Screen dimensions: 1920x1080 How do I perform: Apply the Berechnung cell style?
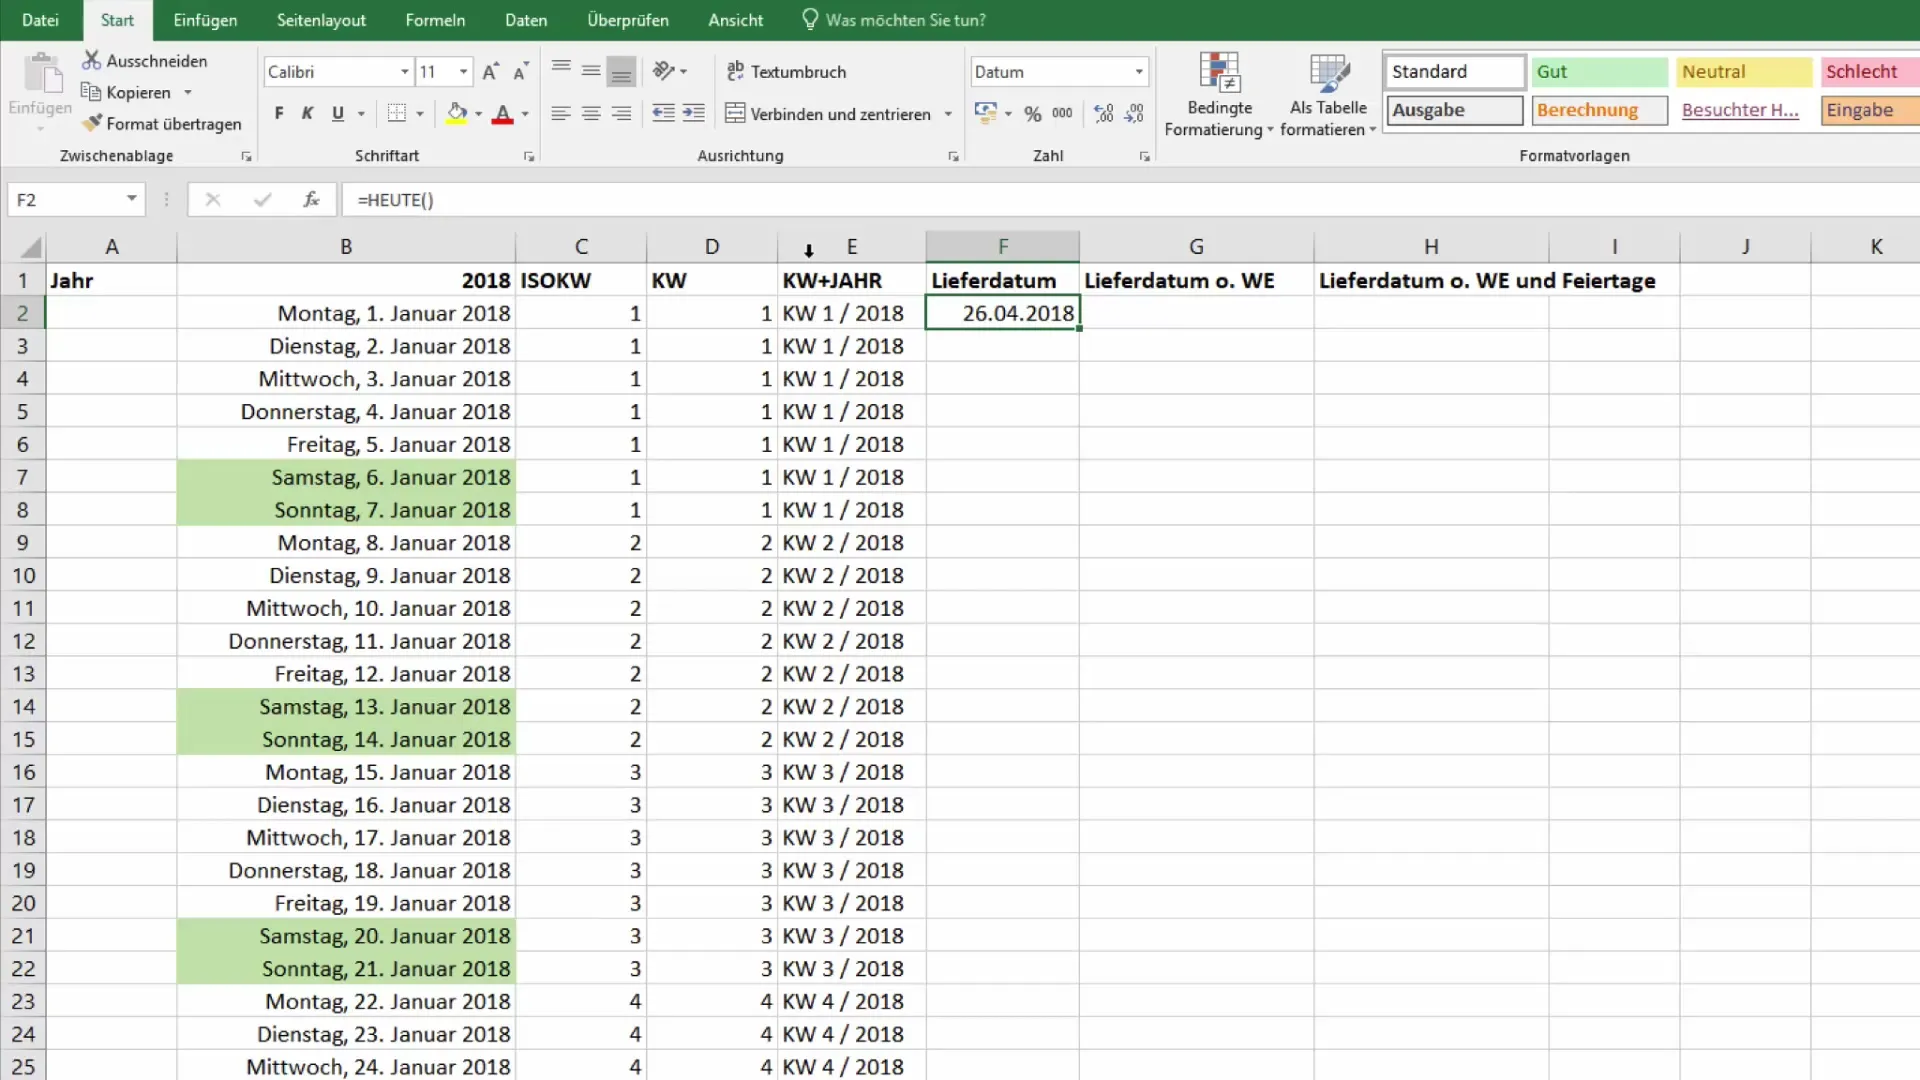click(x=1599, y=110)
